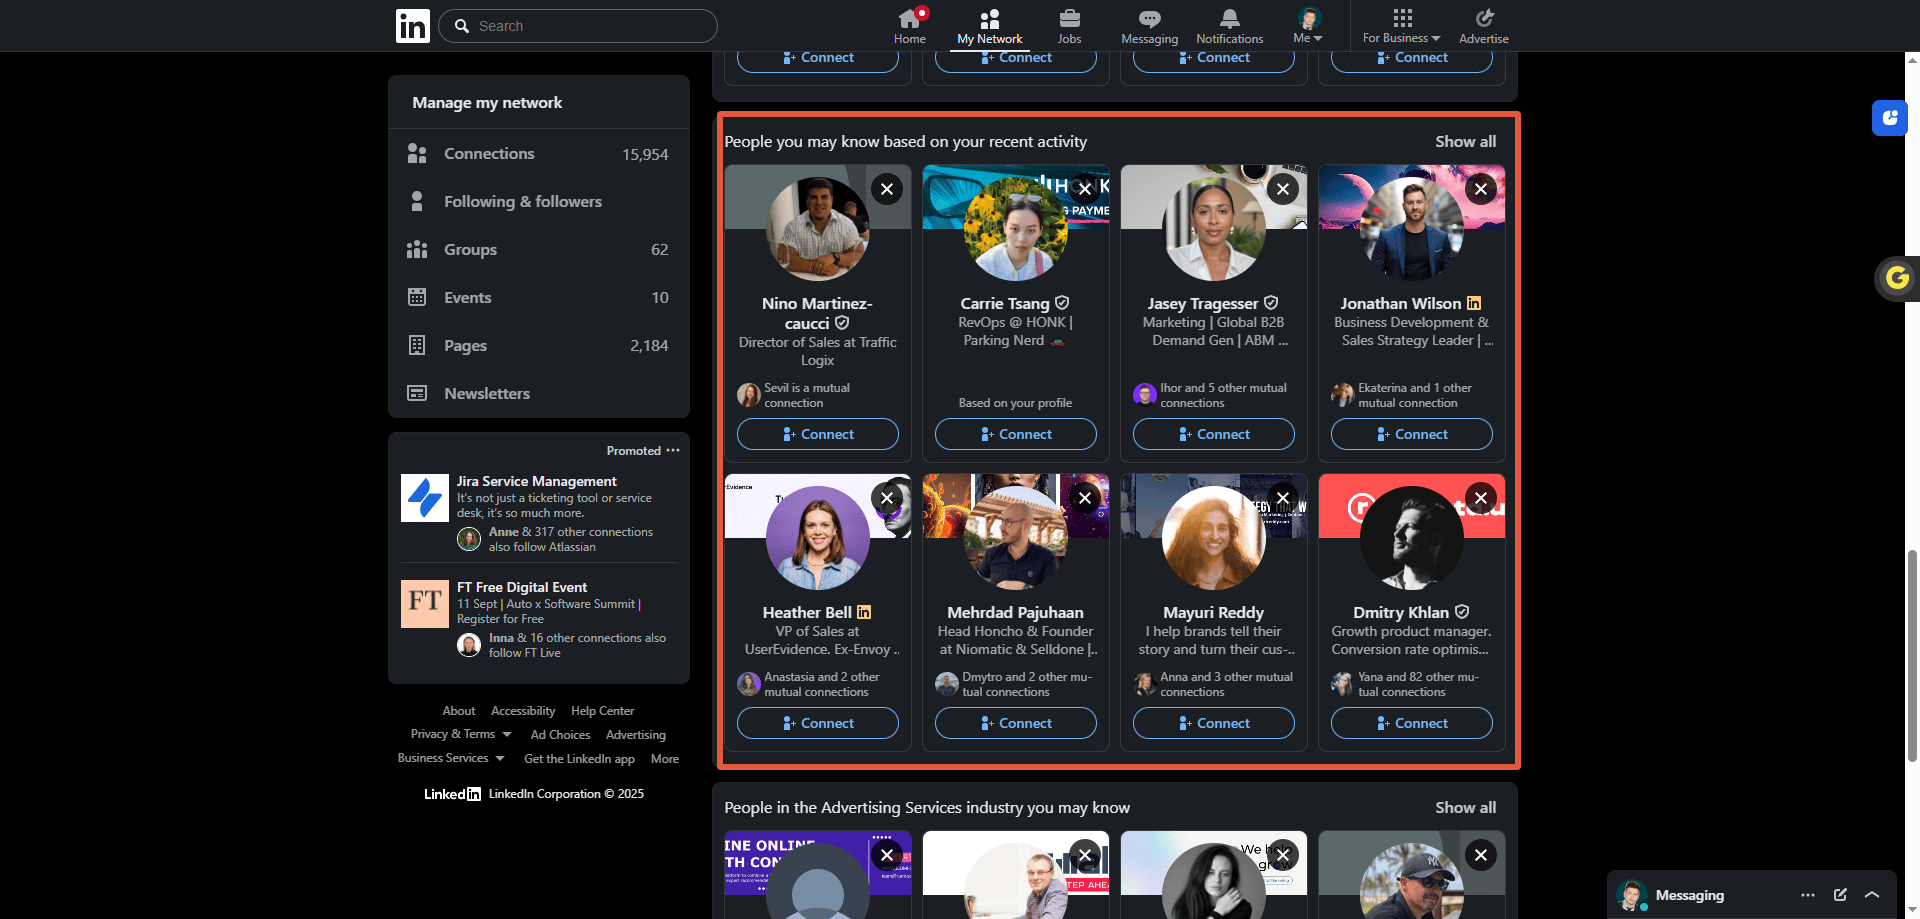Open For Business dropdown menu

click(1402, 26)
